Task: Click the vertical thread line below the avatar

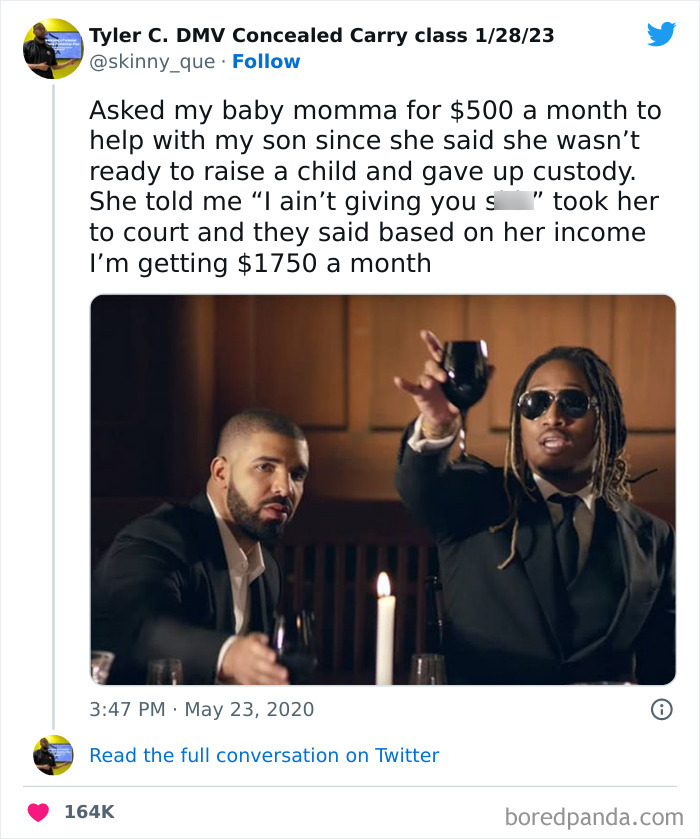Action: click(53, 400)
